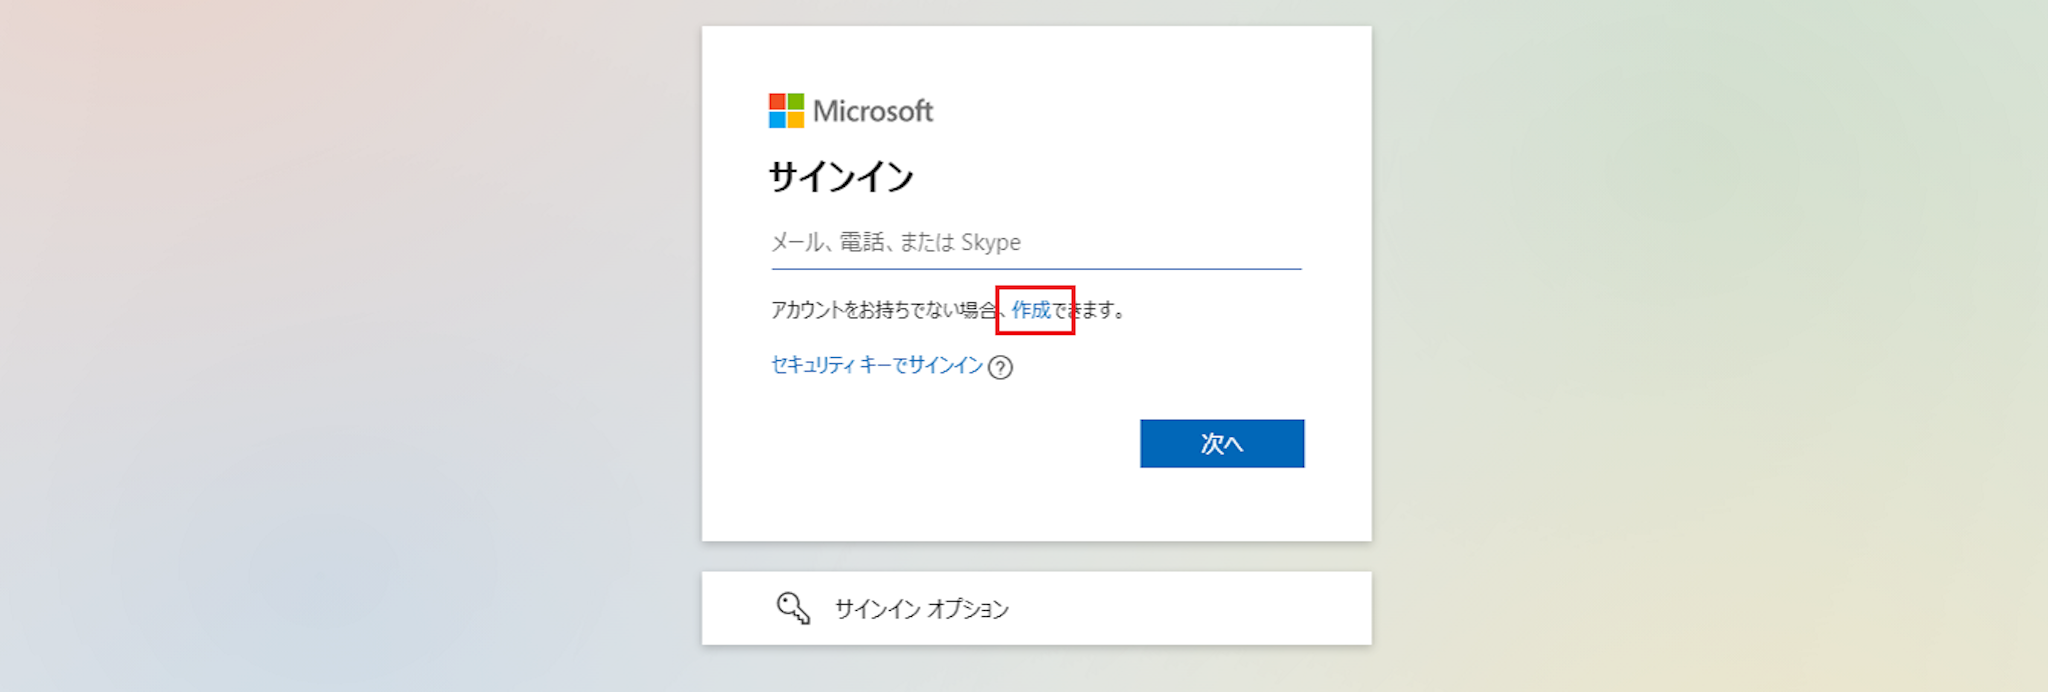2048x692 pixels.
Task: Click the Microsoft wordmark text
Action: click(x=872, y=111)
